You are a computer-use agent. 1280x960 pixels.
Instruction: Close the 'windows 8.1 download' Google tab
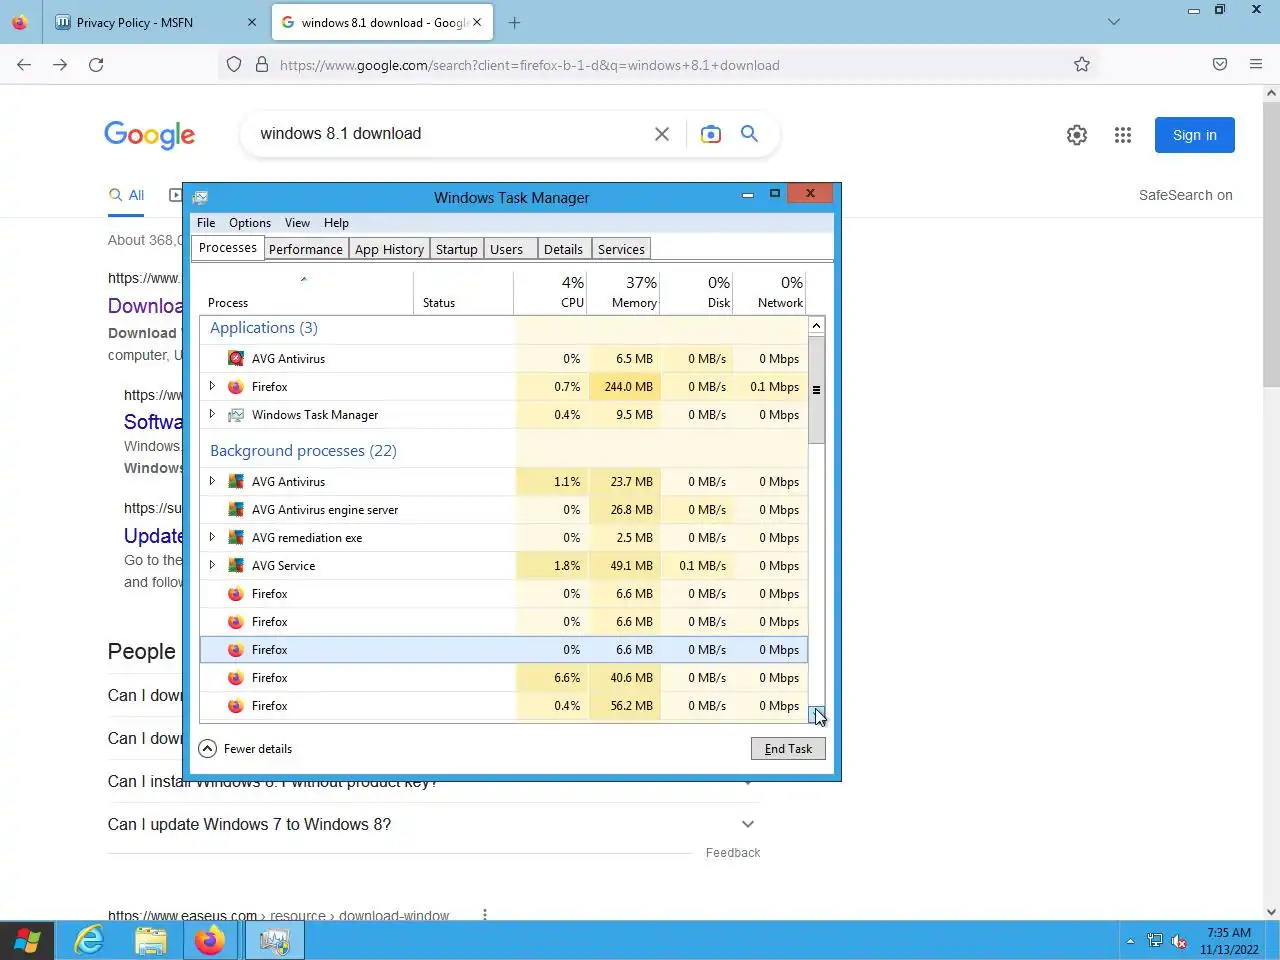[477, 22]
